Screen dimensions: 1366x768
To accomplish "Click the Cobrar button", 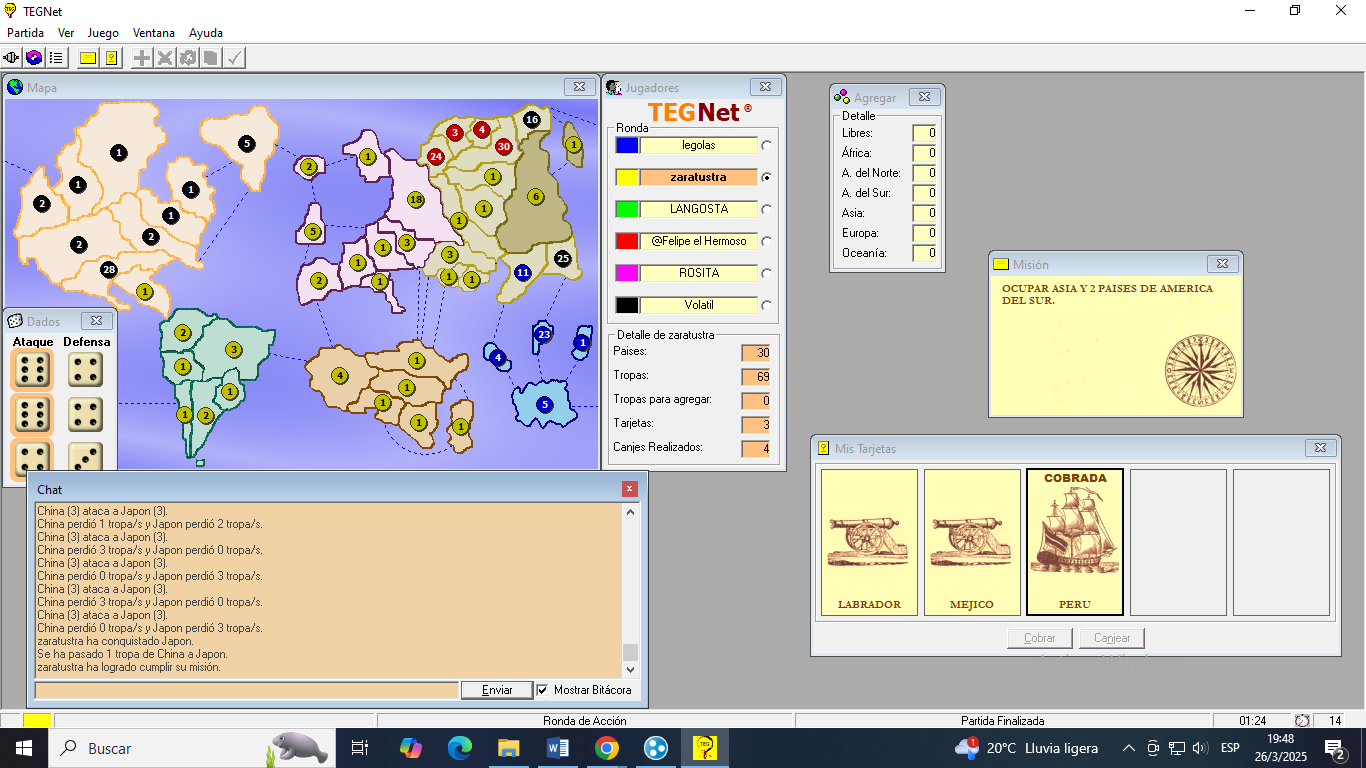I will click(x=1040, y=638).
